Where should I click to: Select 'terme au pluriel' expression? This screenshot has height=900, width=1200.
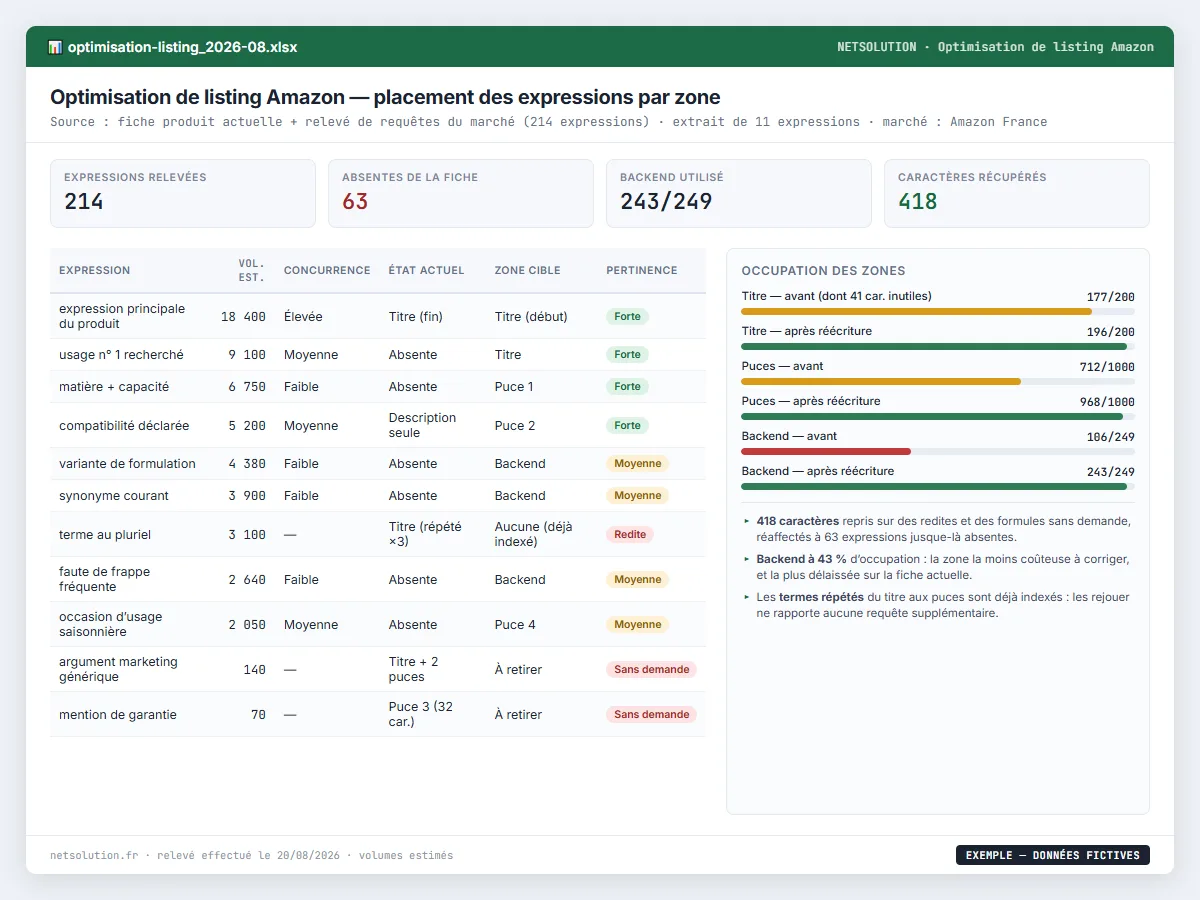105,535
